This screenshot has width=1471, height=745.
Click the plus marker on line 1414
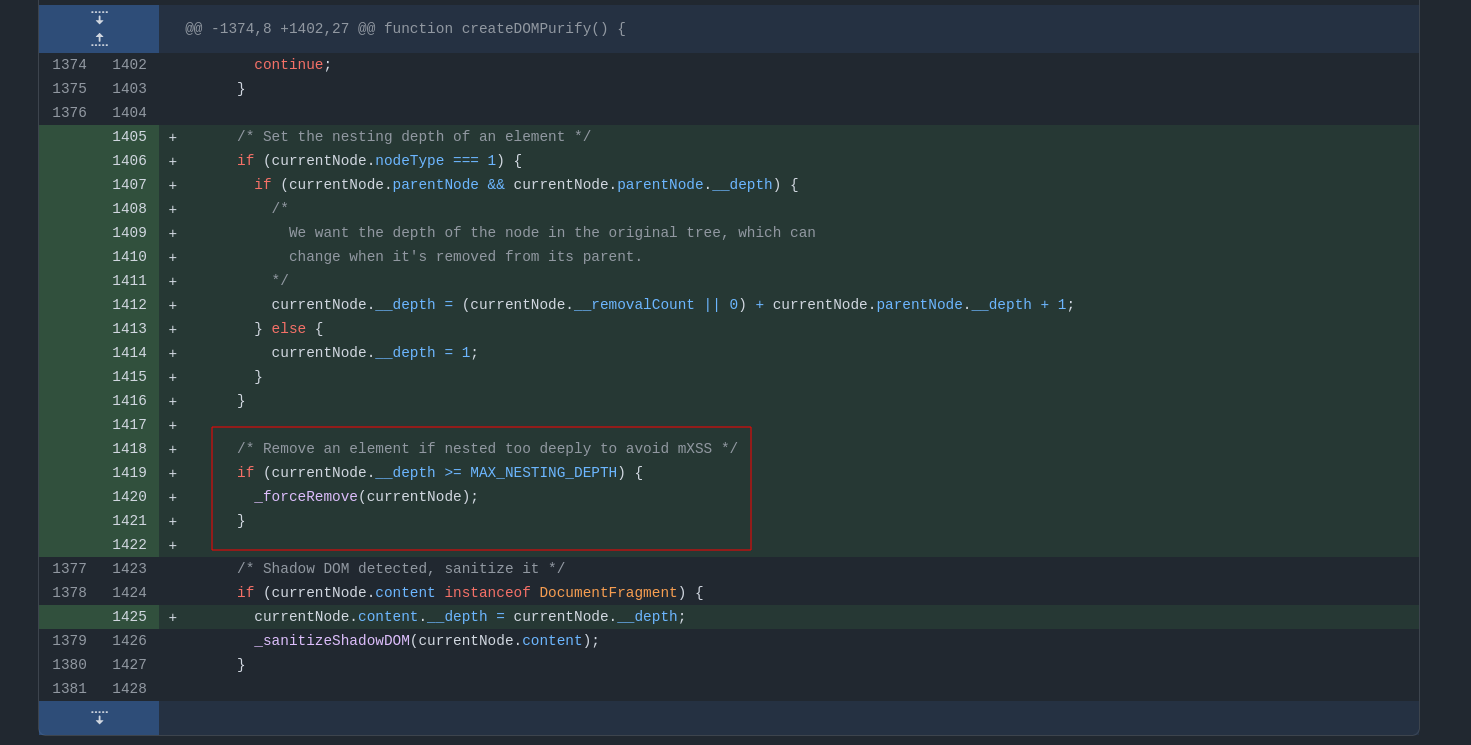pyautogui.click(x=172, y=352)
